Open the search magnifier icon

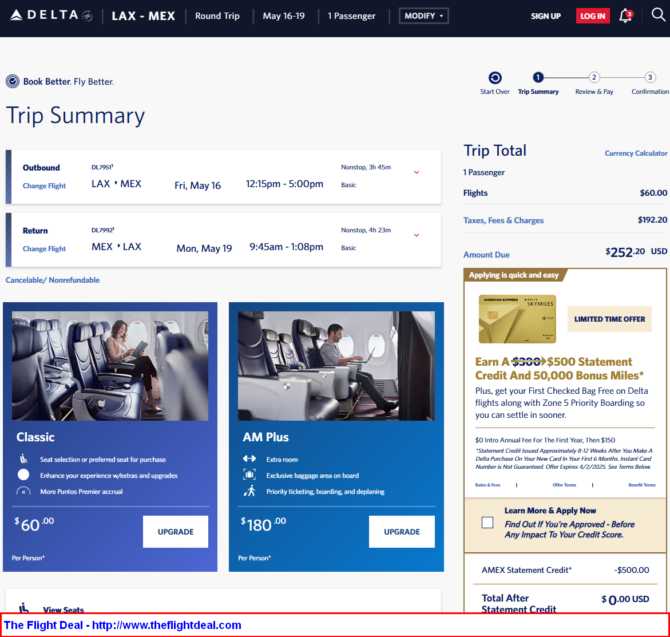658,15
